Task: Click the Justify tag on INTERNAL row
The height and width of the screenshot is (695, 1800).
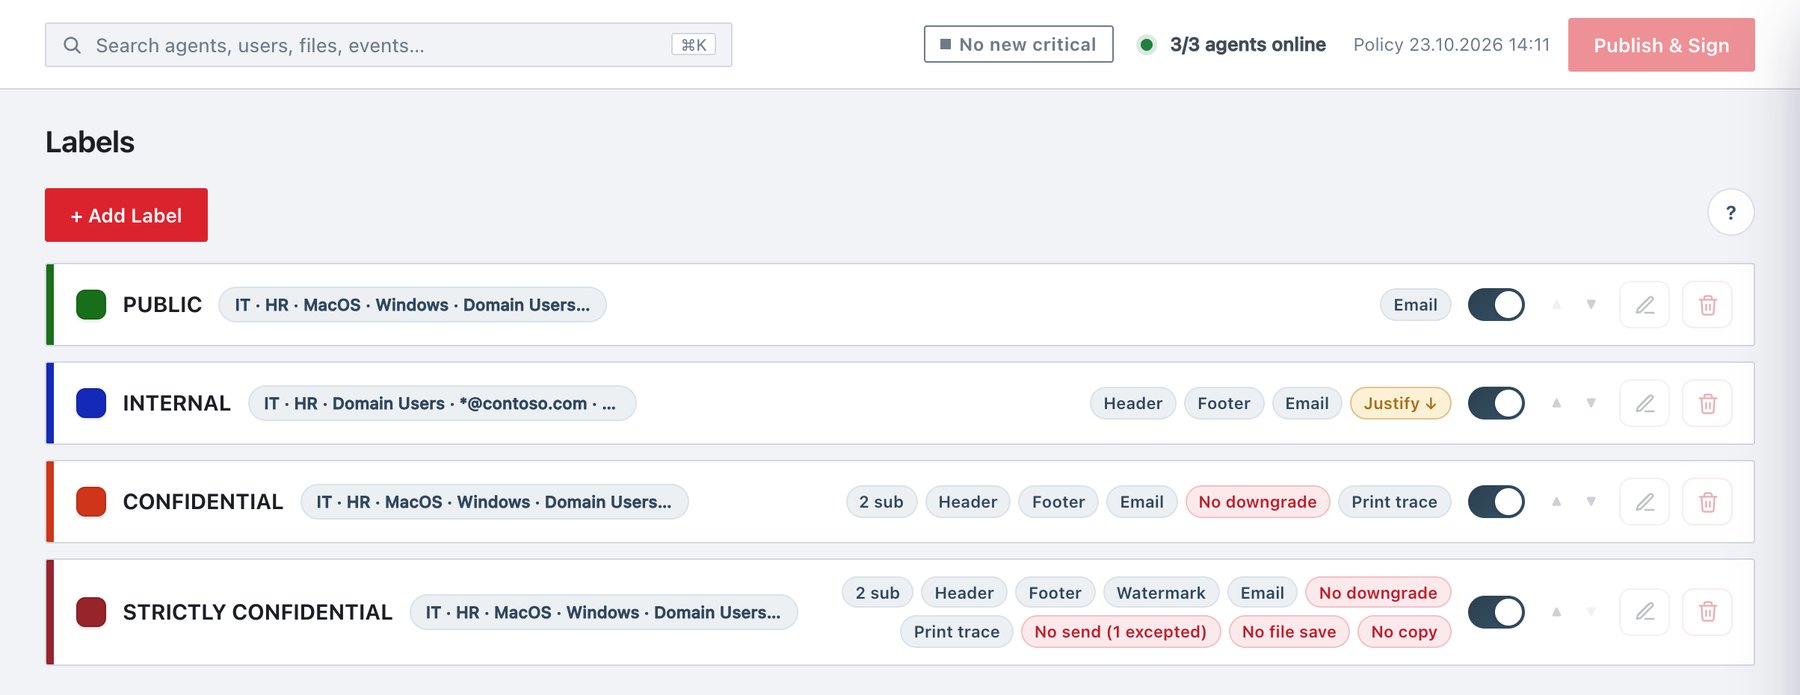Action: click(x=1400, y=403)
